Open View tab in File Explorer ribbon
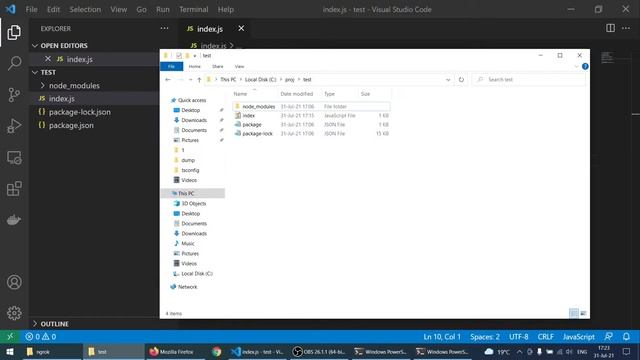 pyautogui.click(x=239, y=66)
